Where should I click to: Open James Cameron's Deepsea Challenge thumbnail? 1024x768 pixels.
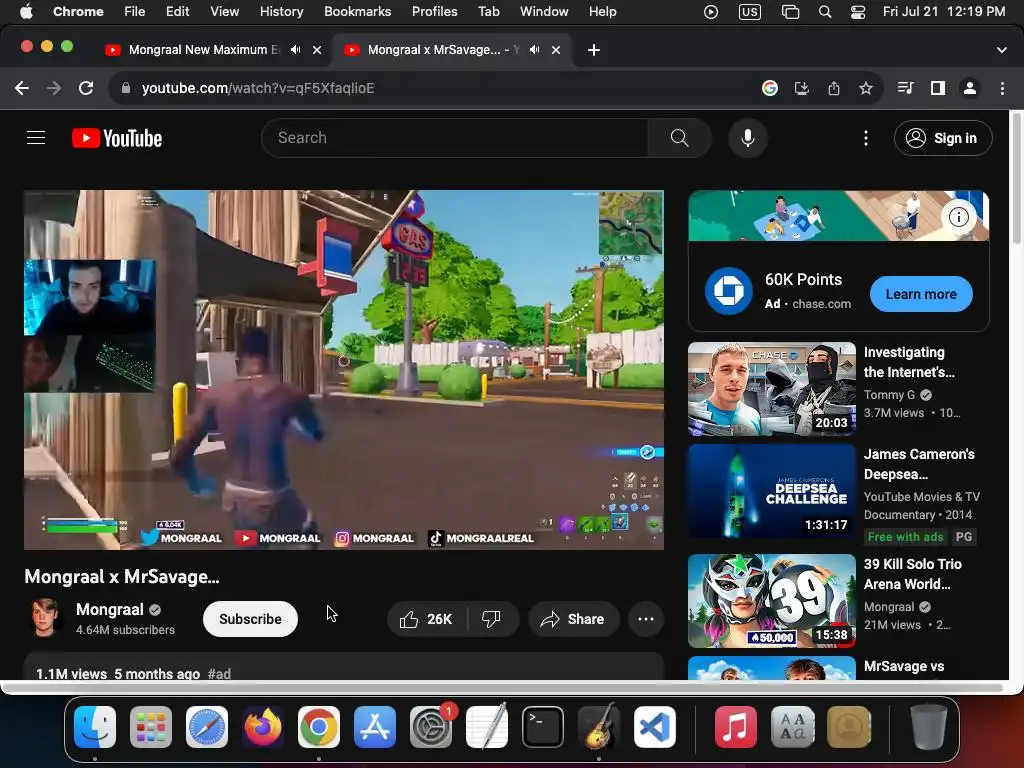772,491
